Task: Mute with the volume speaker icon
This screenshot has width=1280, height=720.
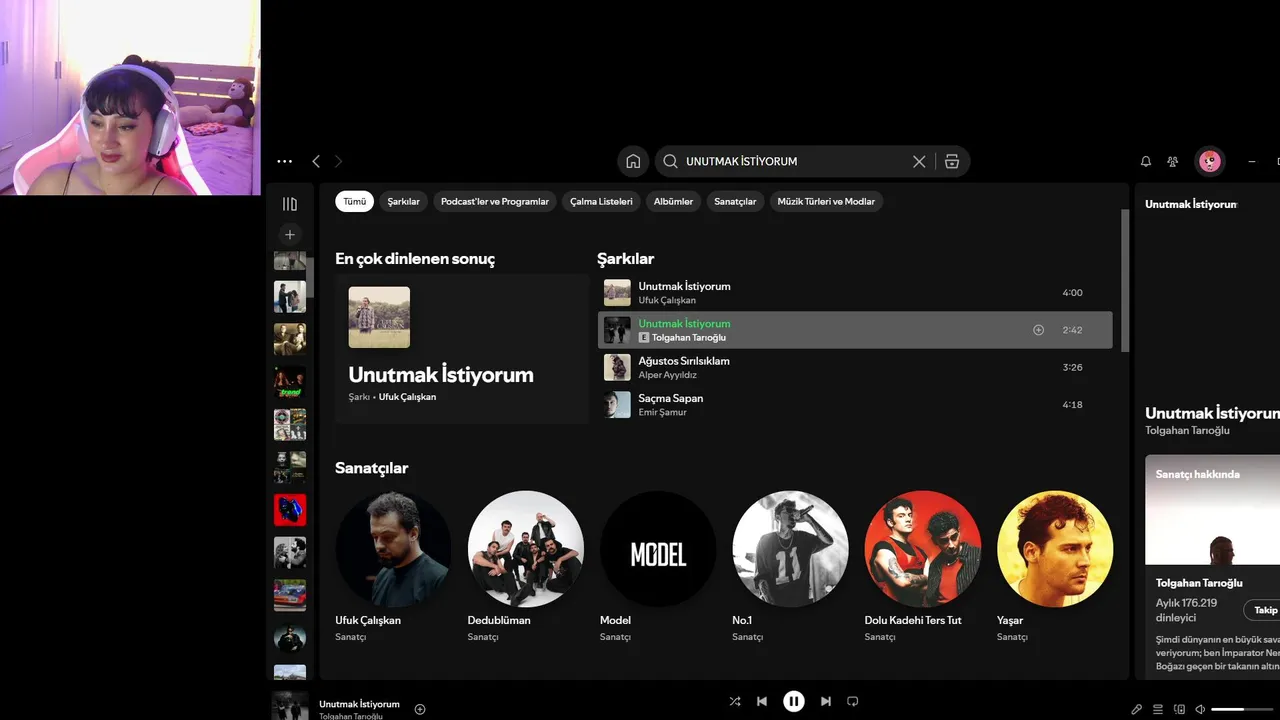Action: click(1200, 709)
